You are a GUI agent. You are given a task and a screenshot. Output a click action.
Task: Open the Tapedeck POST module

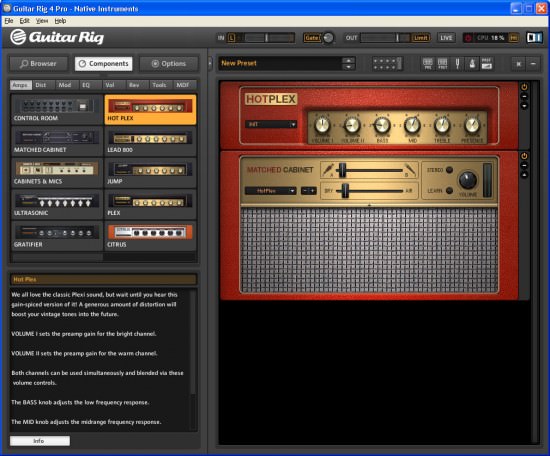(x=443, y=64)
